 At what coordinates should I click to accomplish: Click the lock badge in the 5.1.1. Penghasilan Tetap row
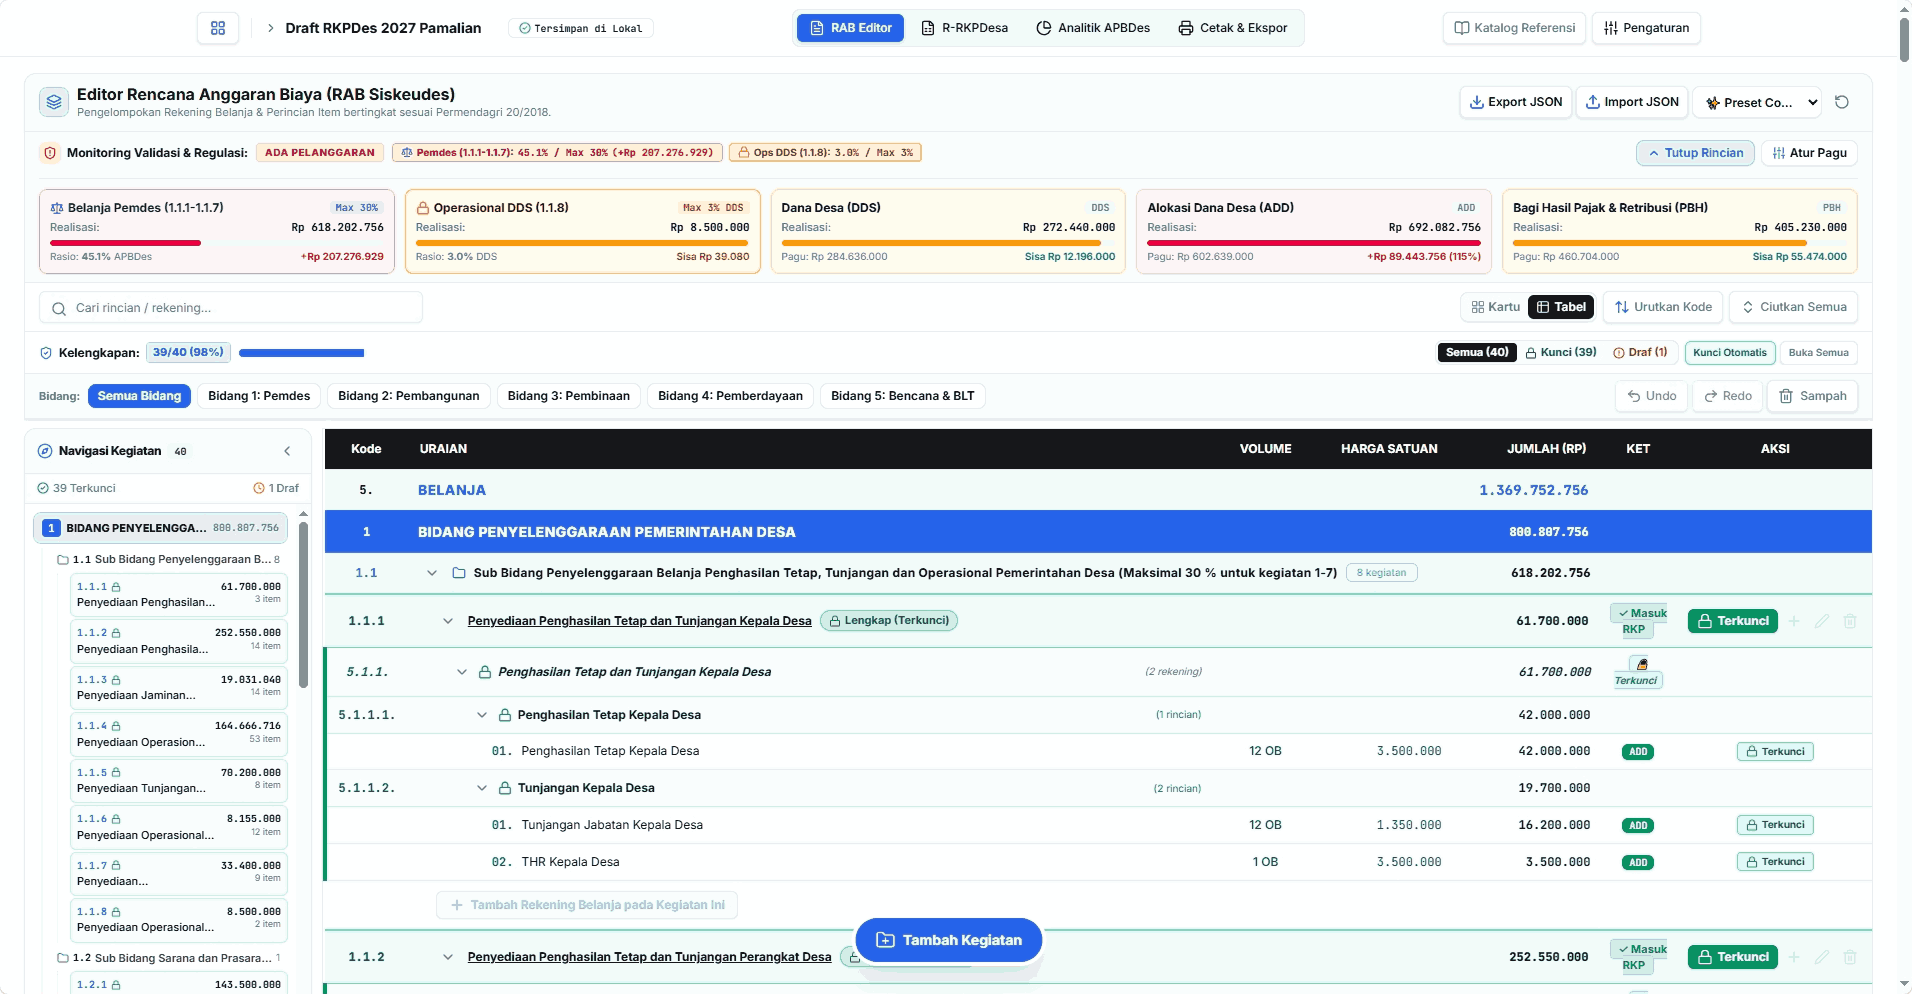pos(1637,671)
